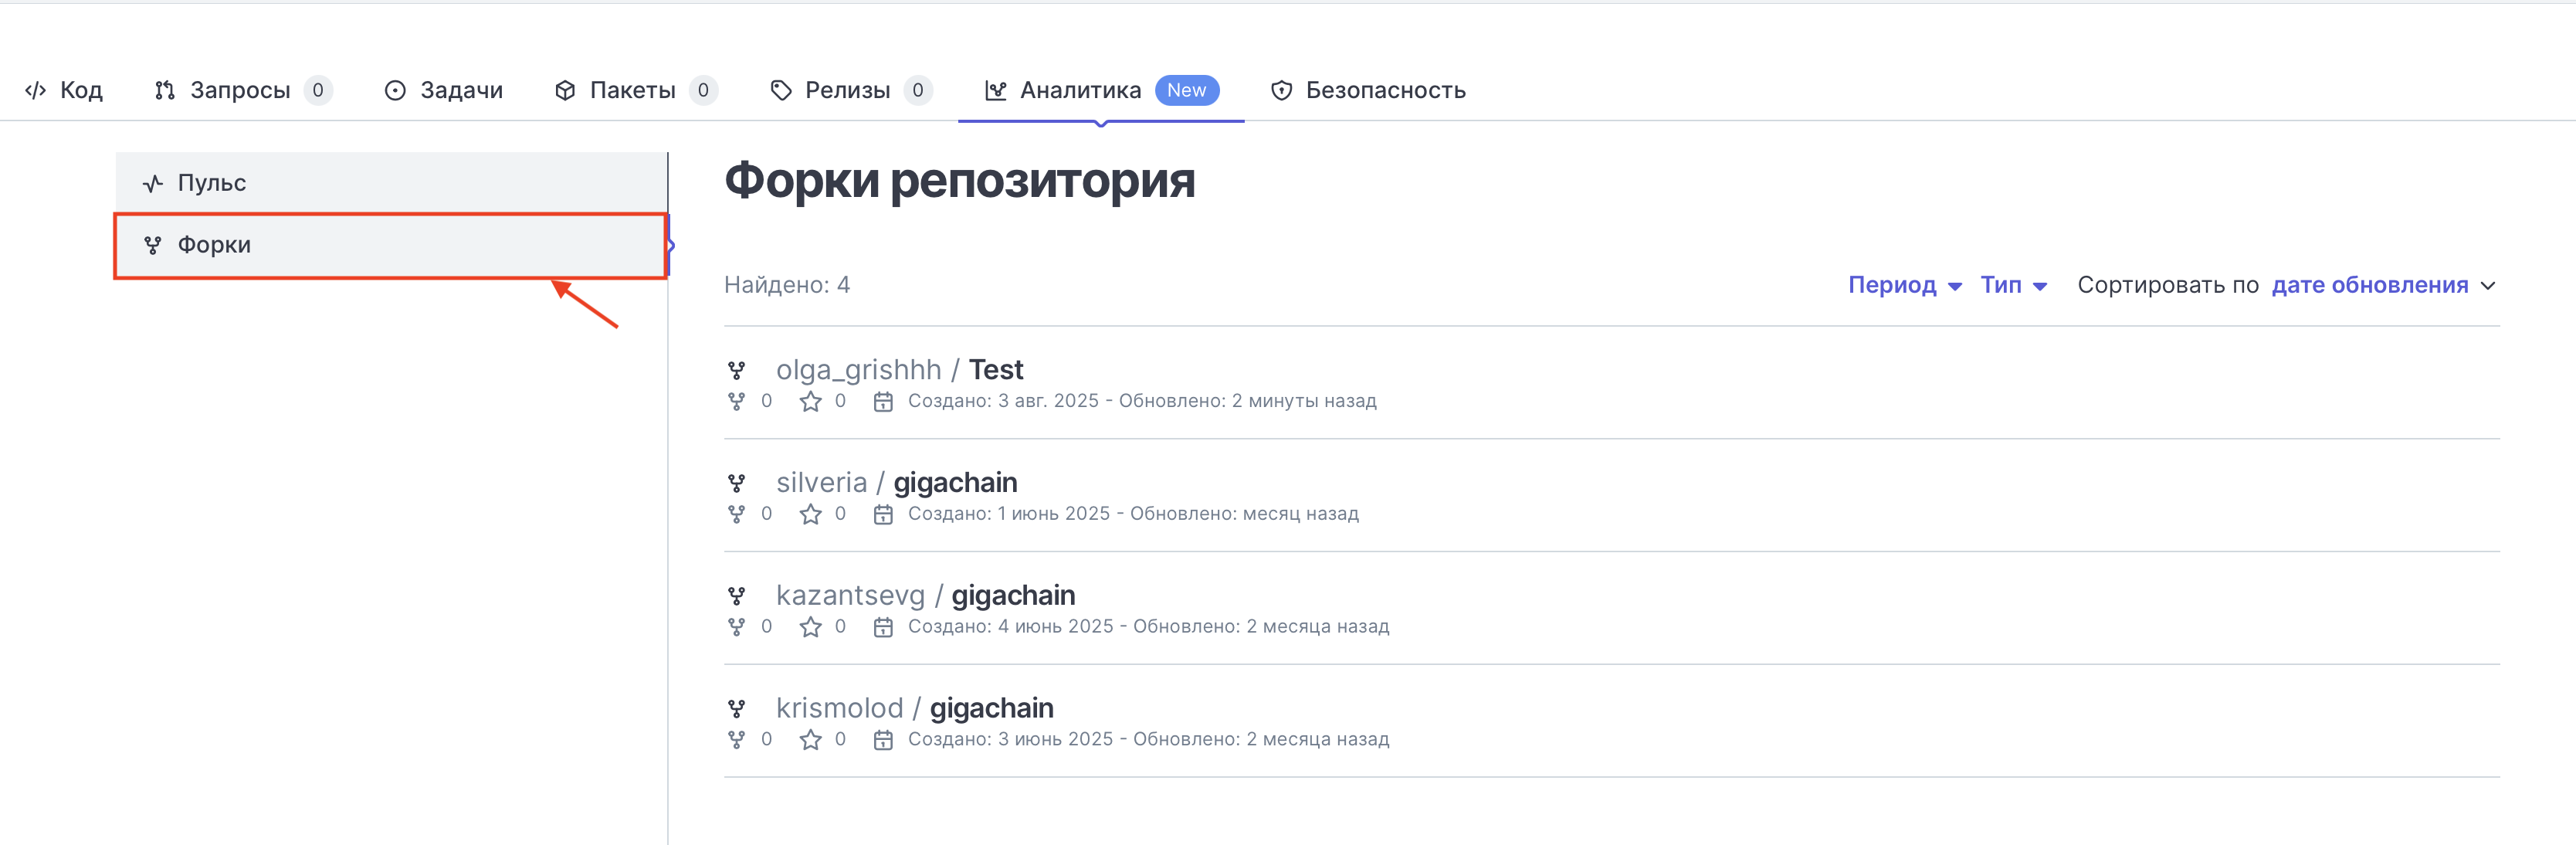Click the 'Форки репозитория' heading
2576x845 pixels.
click(x=960, y=182)
